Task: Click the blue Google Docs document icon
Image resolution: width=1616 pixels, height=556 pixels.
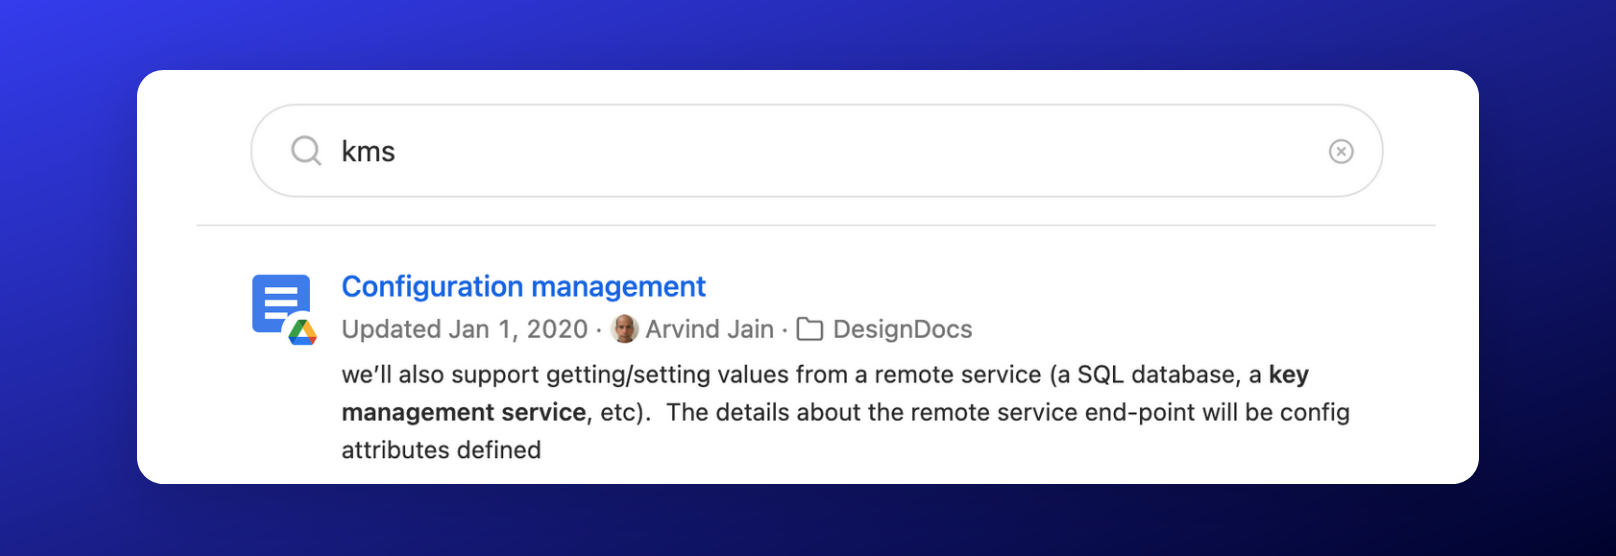Action: (x=279, y=300)
